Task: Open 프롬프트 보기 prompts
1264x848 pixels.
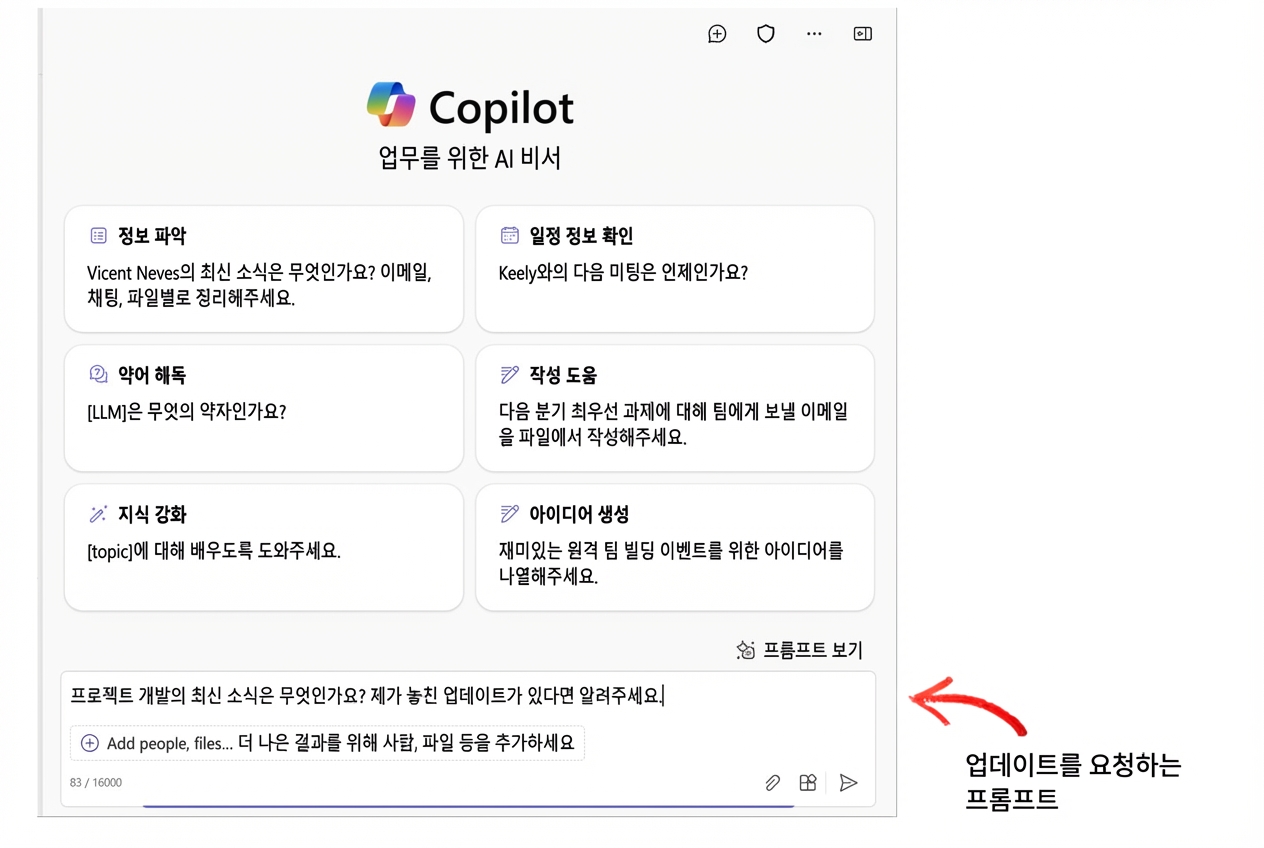Action: click(799, 650)
